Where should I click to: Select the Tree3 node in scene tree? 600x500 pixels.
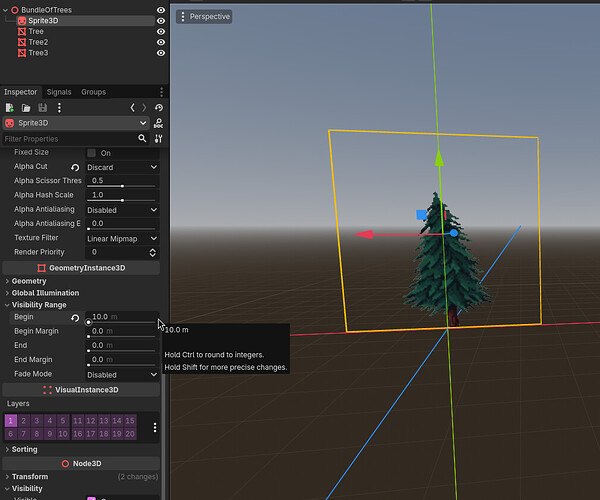38,53
